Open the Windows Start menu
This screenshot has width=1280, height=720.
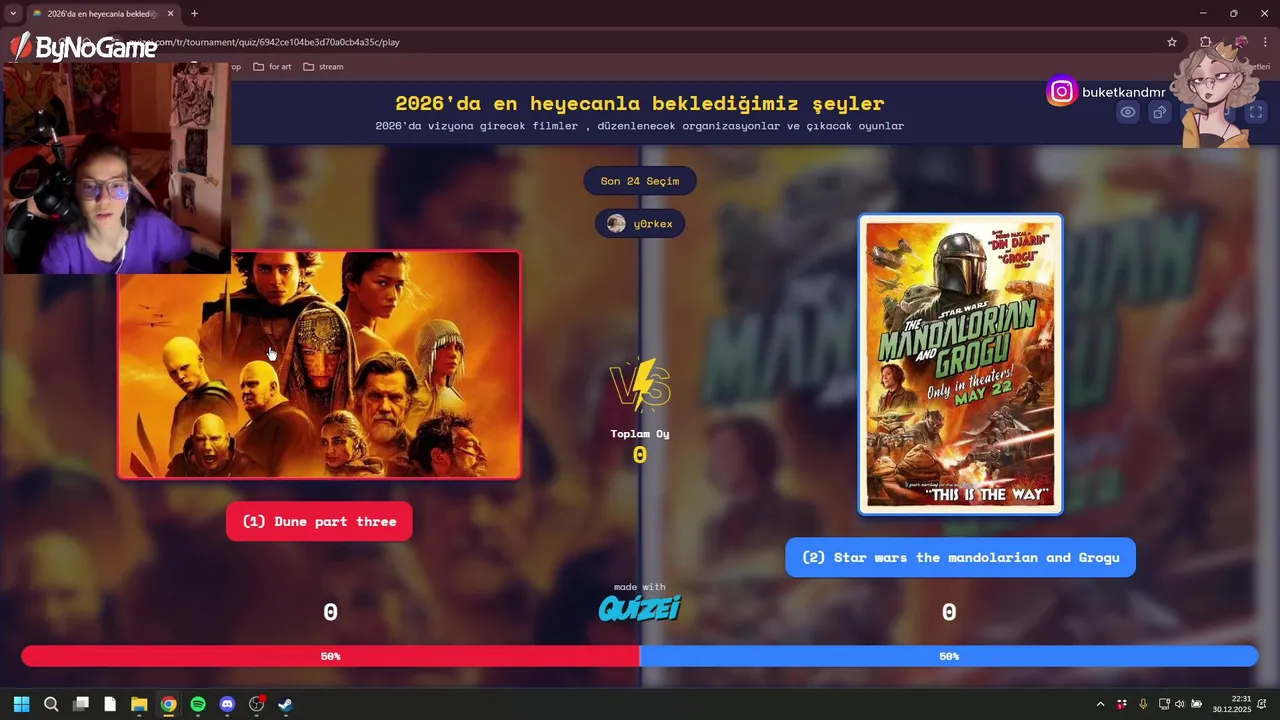pos(21,704)
